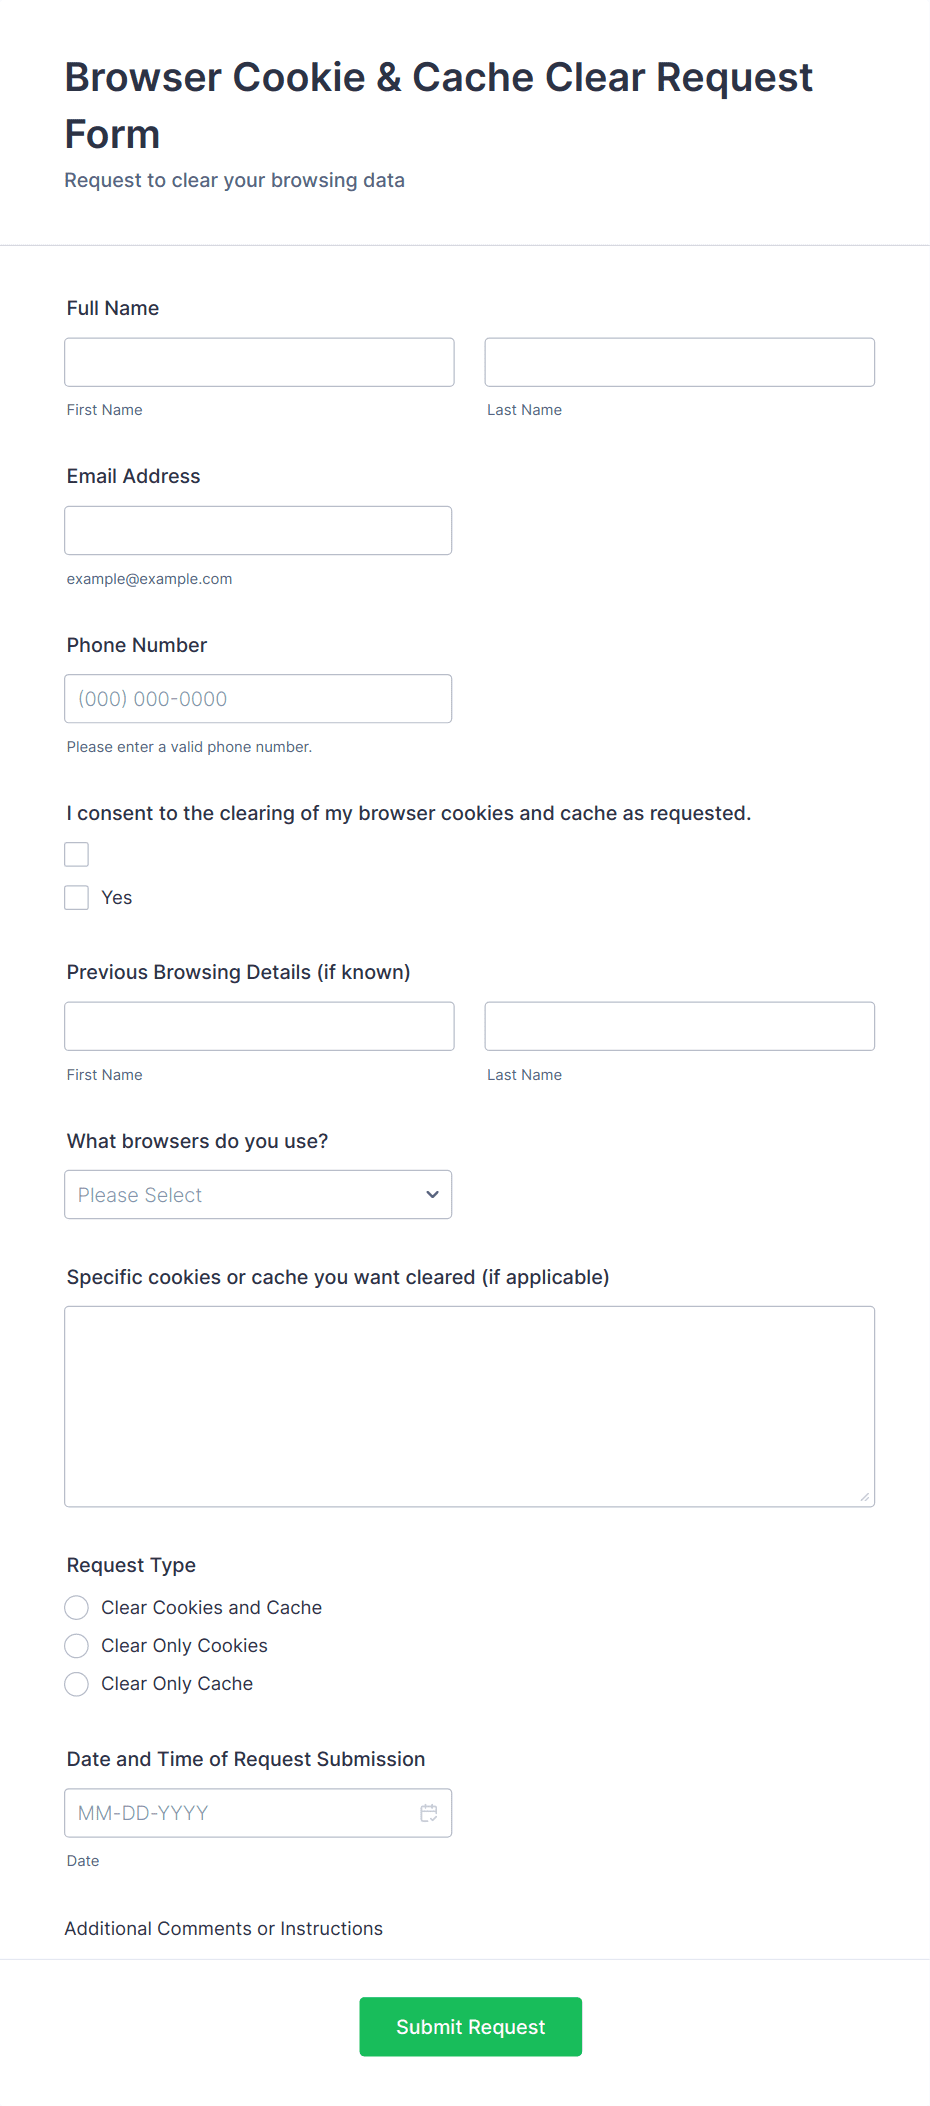Choose Clear Only Cookies radio button

coord(77,1646)
